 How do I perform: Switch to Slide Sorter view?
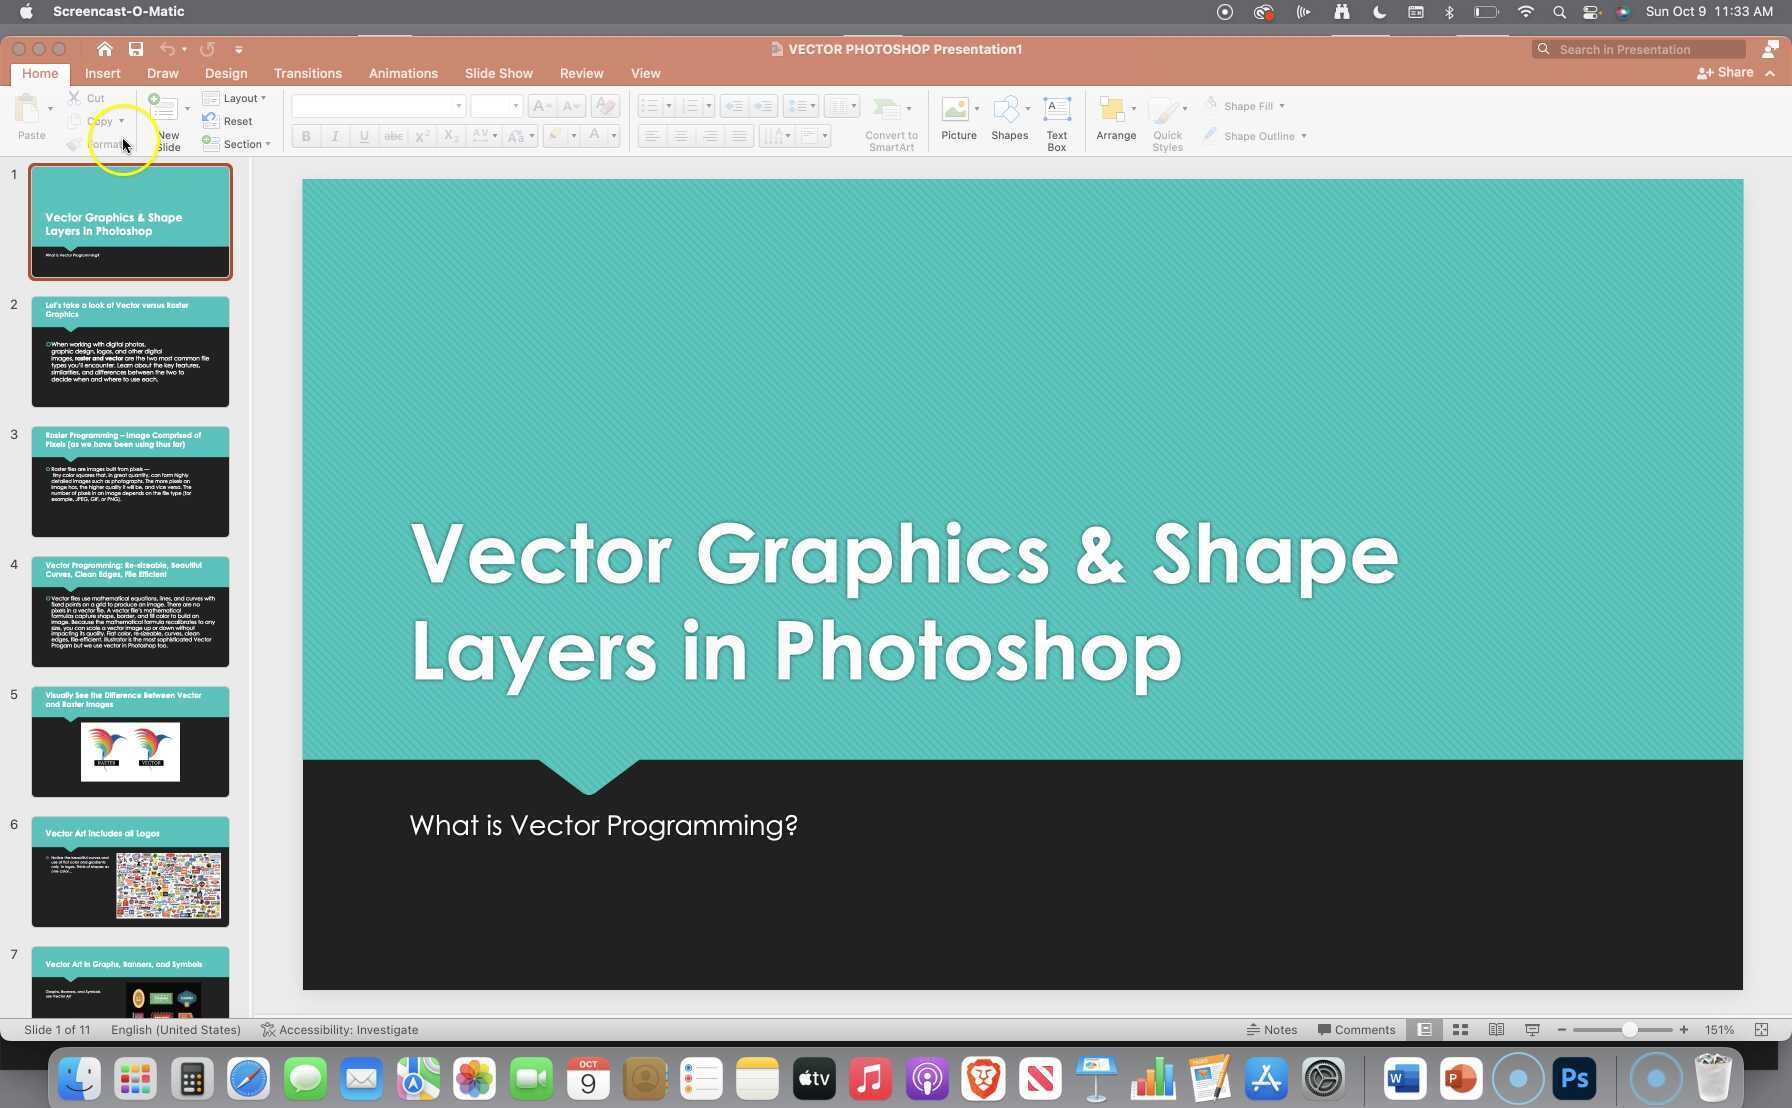[x=1460, y=1029]
